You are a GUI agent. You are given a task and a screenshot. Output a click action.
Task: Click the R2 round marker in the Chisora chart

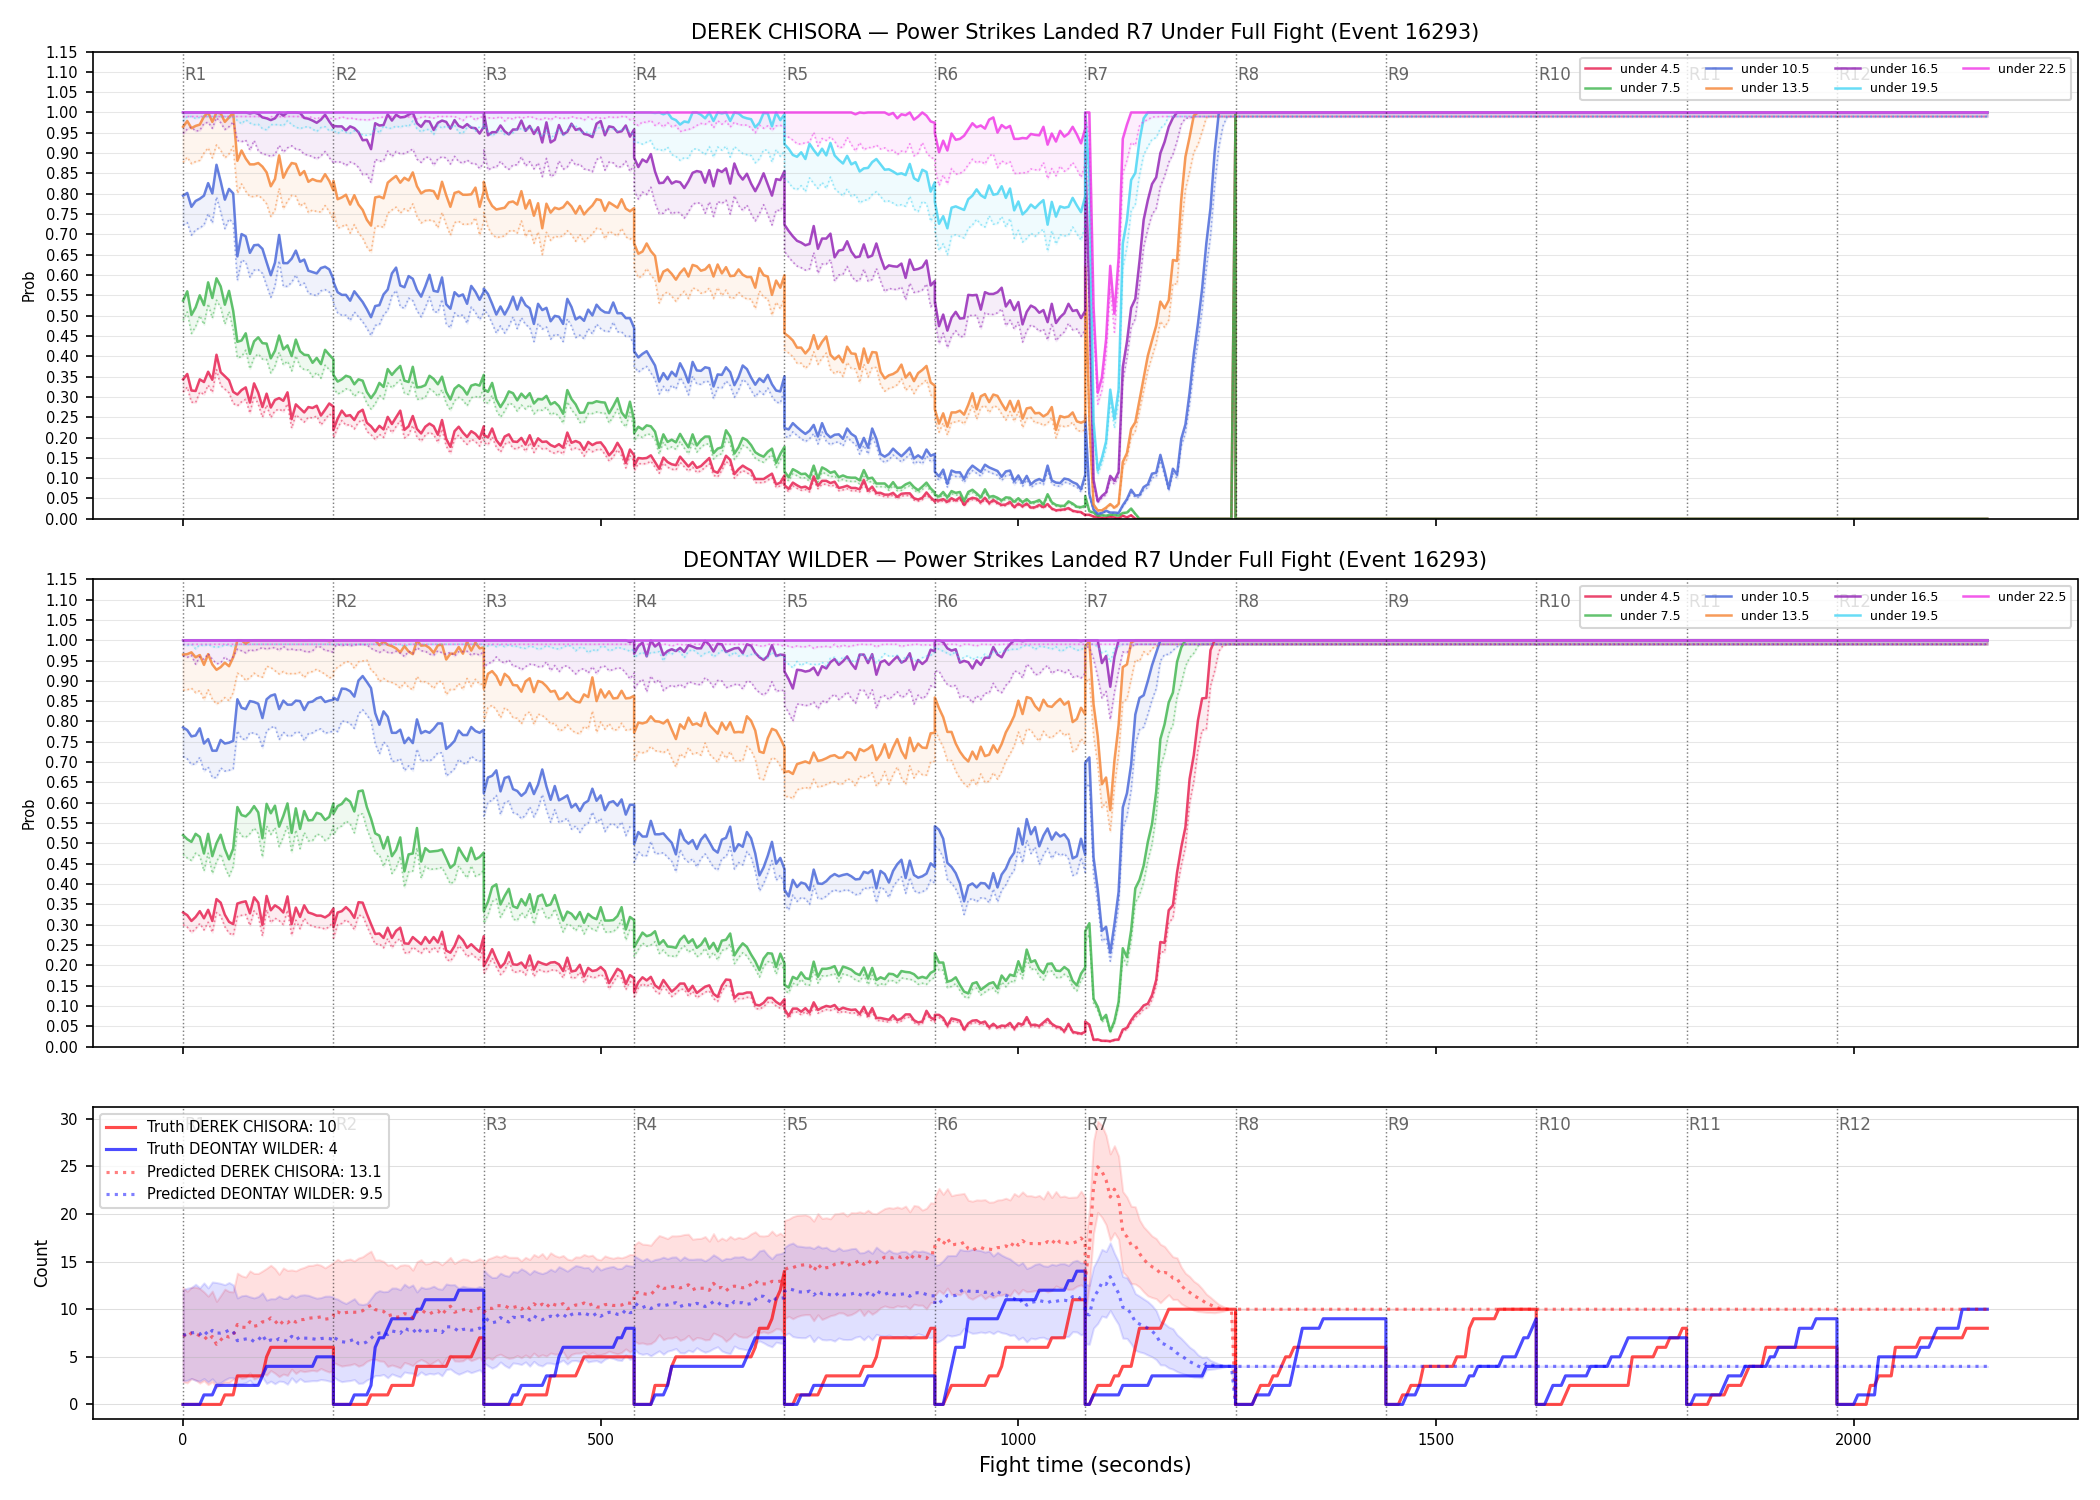(346, 74)
